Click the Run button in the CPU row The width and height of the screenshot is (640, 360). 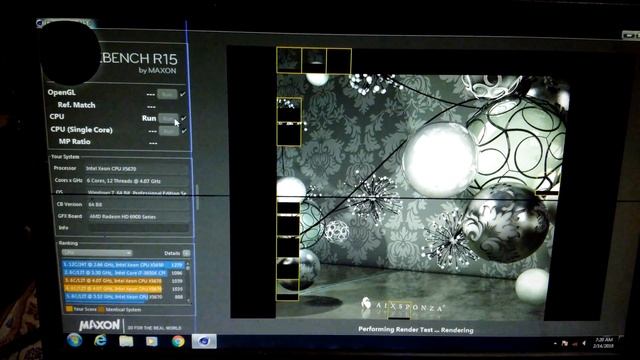(168, 118)
